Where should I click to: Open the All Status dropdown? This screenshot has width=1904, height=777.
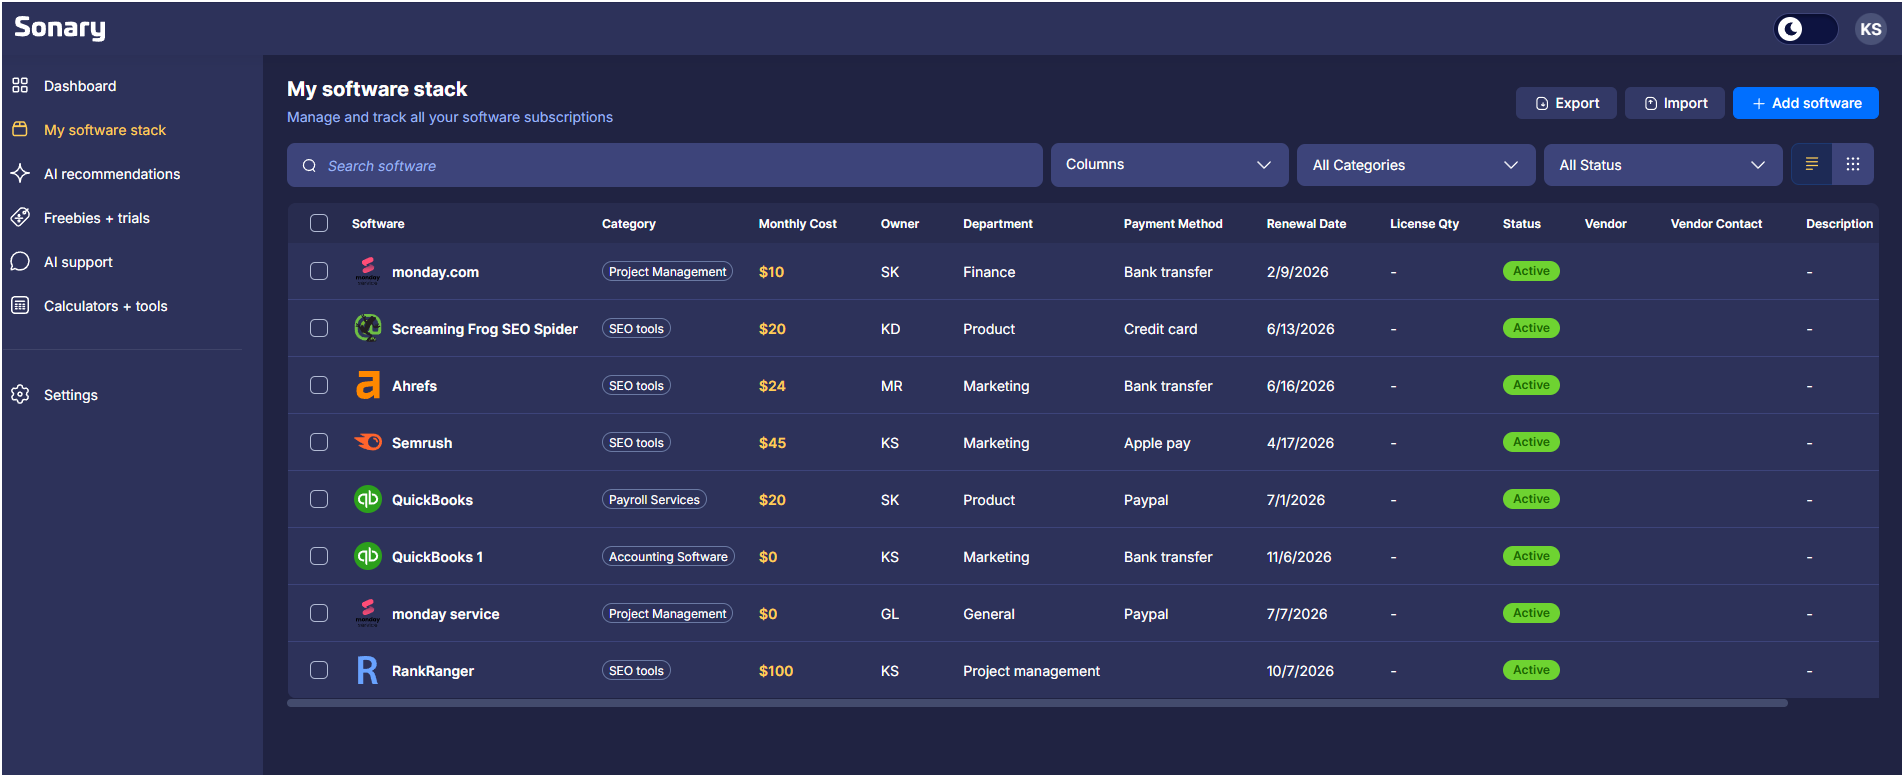pos(1663,165)
